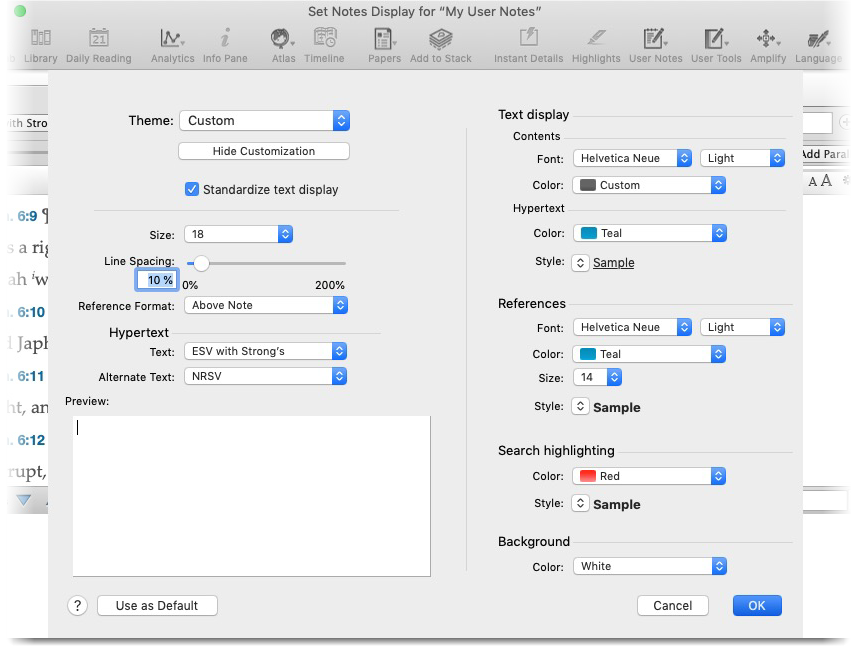Click the Use as Default button
Image resolution: width=858 pixels, height=652 pixels.
[157, 605]
